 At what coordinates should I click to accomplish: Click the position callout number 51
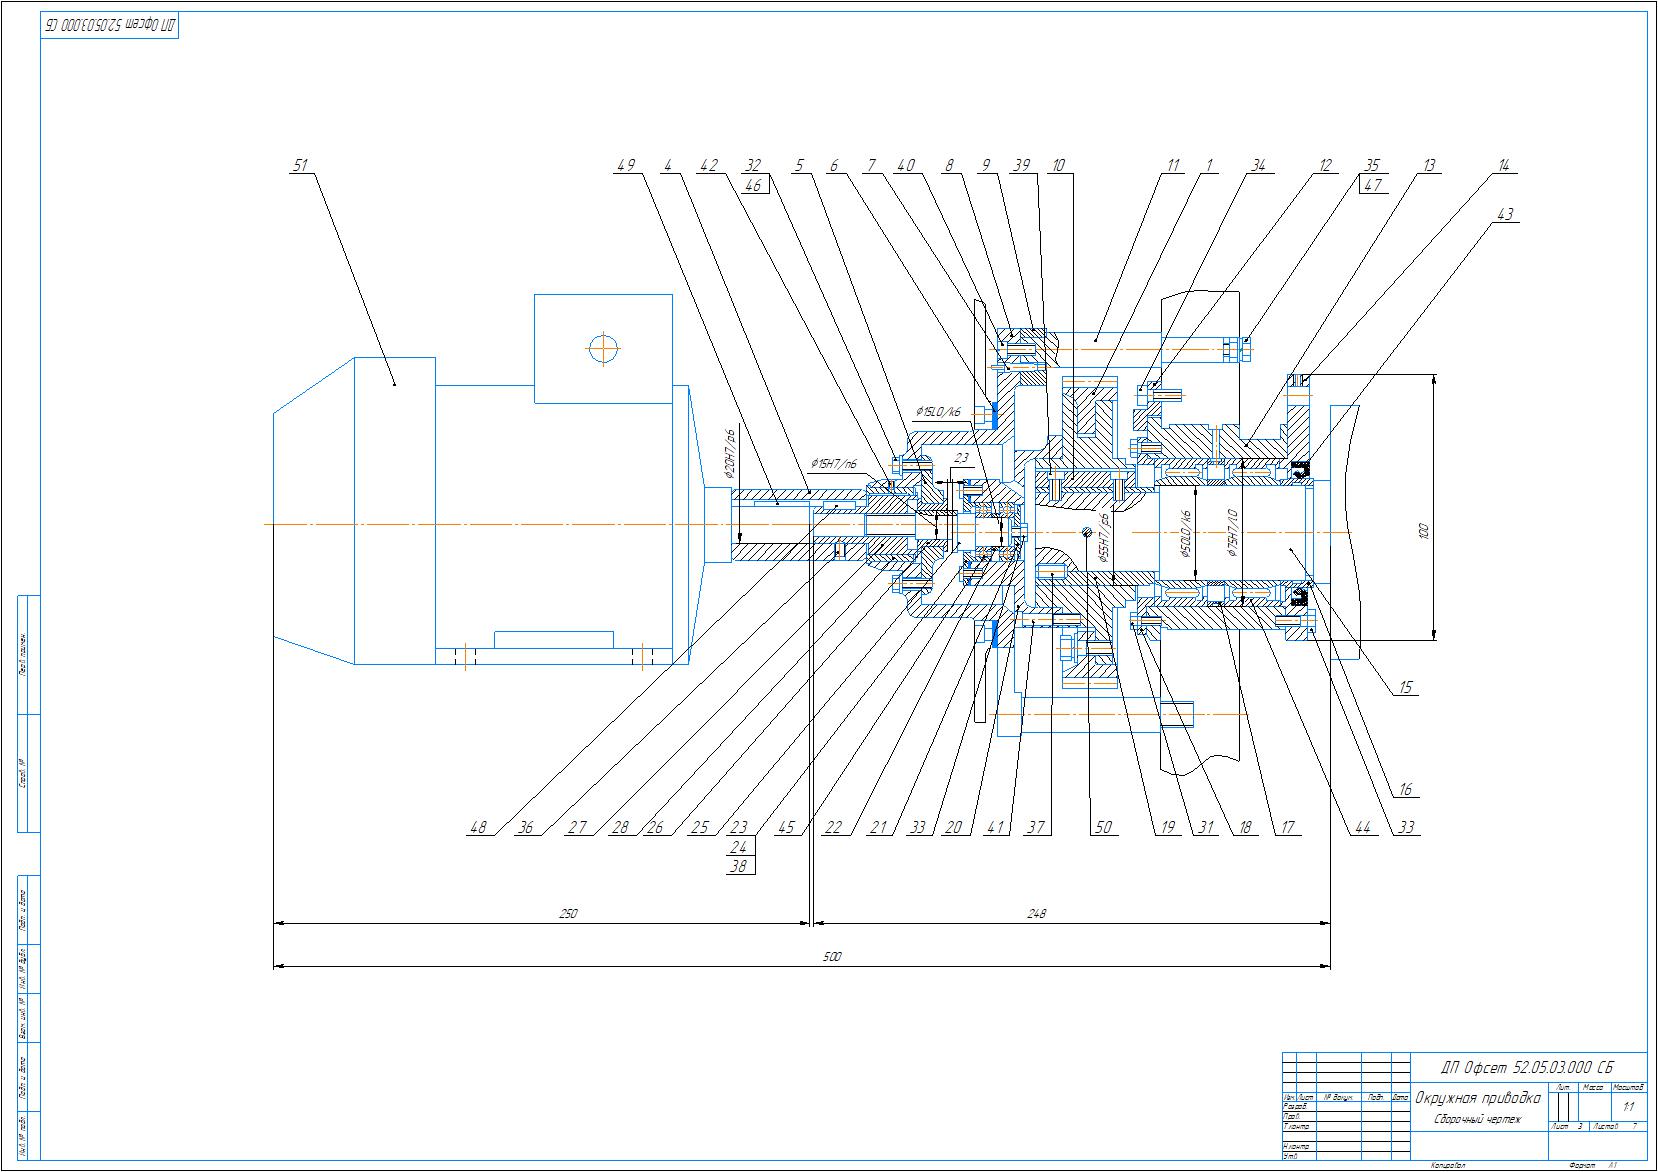pos(299,165)
